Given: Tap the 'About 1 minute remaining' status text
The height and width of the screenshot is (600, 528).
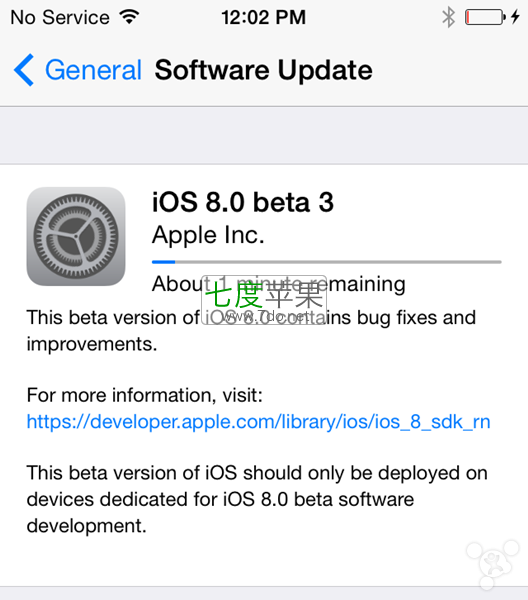Looking at the screenshot, I should [x=279, y=284].
